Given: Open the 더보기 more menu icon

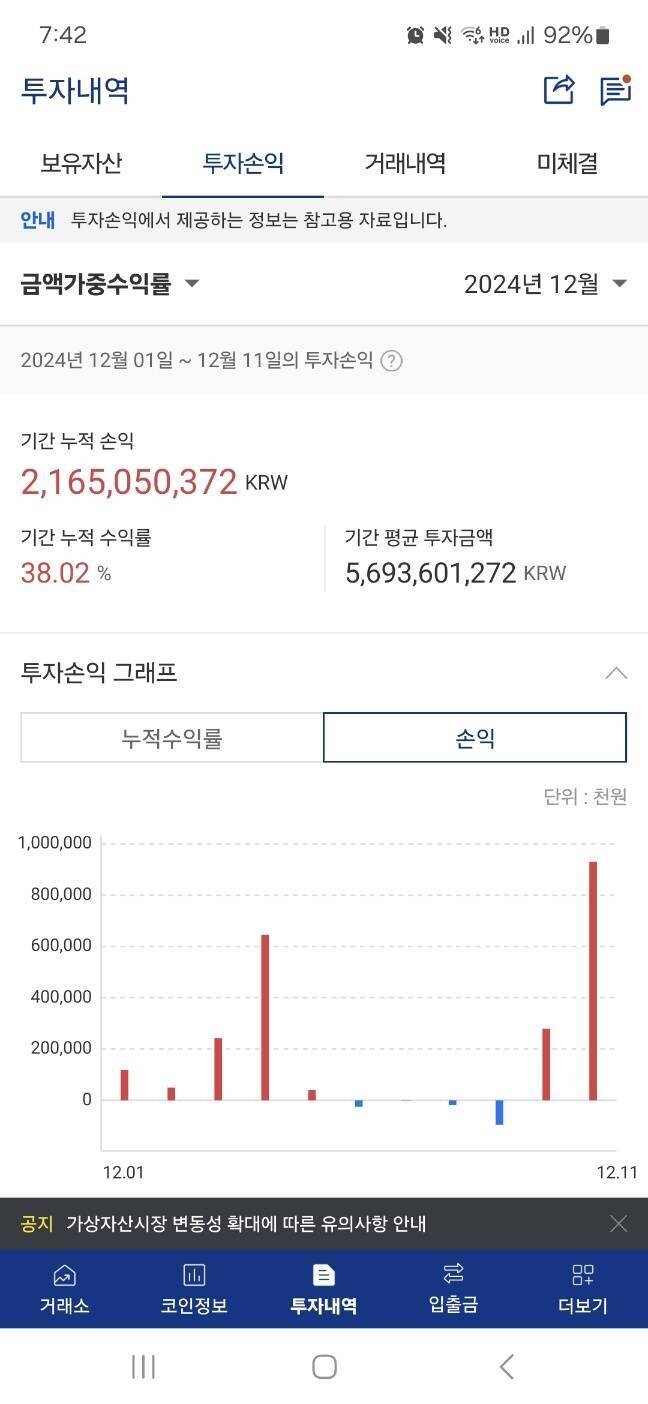Looking at the screenshot, I should coord(583,1288).
